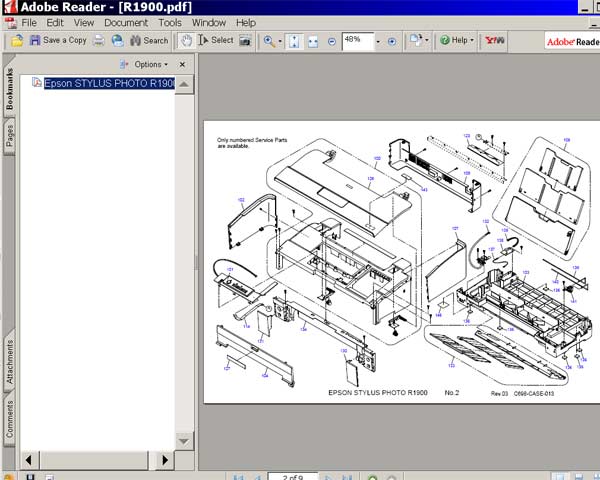This screenshot has height=480, width=600.
Task: Click the EPSON STYLUS PHOTO R1900 caption
Action: click(378, 393)
